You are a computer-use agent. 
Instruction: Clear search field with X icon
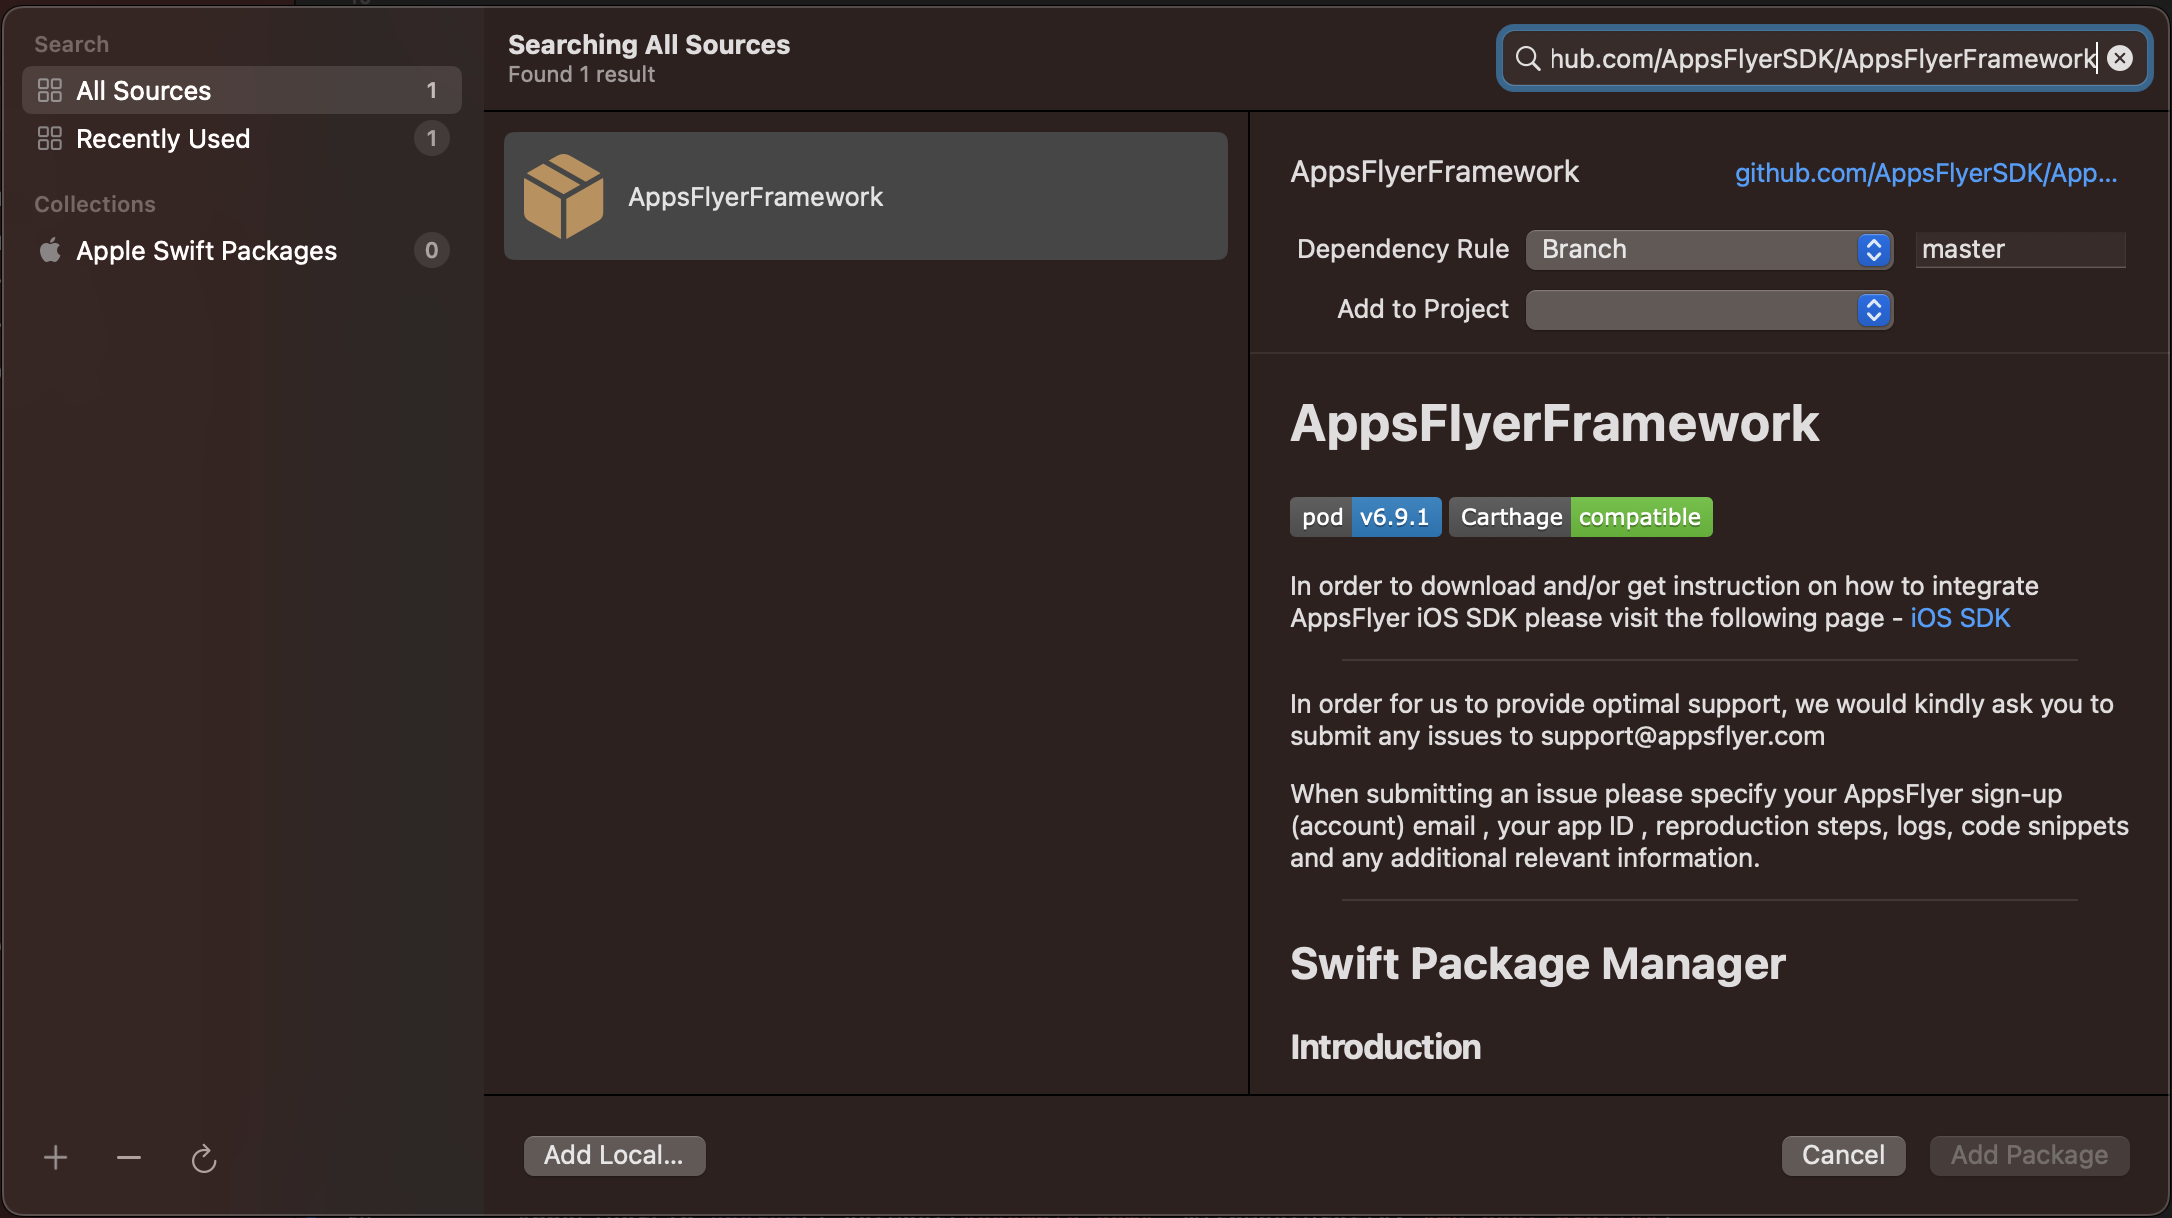coord(2120,58)
